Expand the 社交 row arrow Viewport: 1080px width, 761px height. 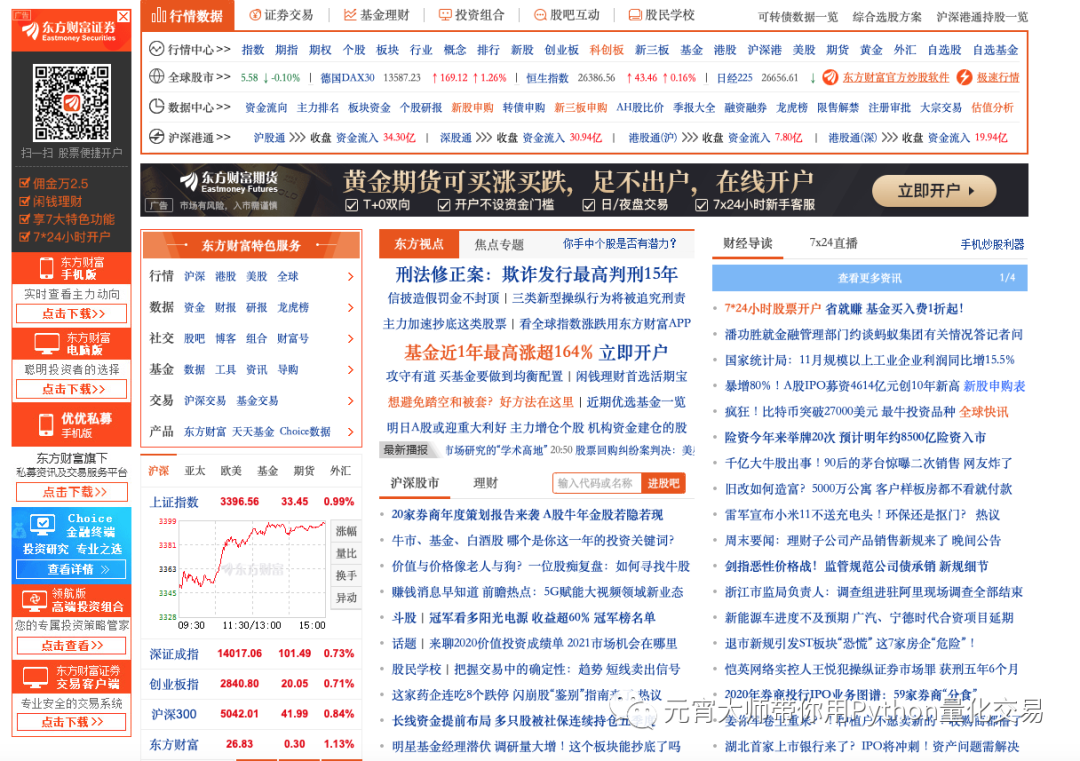[x=351, y=339]
